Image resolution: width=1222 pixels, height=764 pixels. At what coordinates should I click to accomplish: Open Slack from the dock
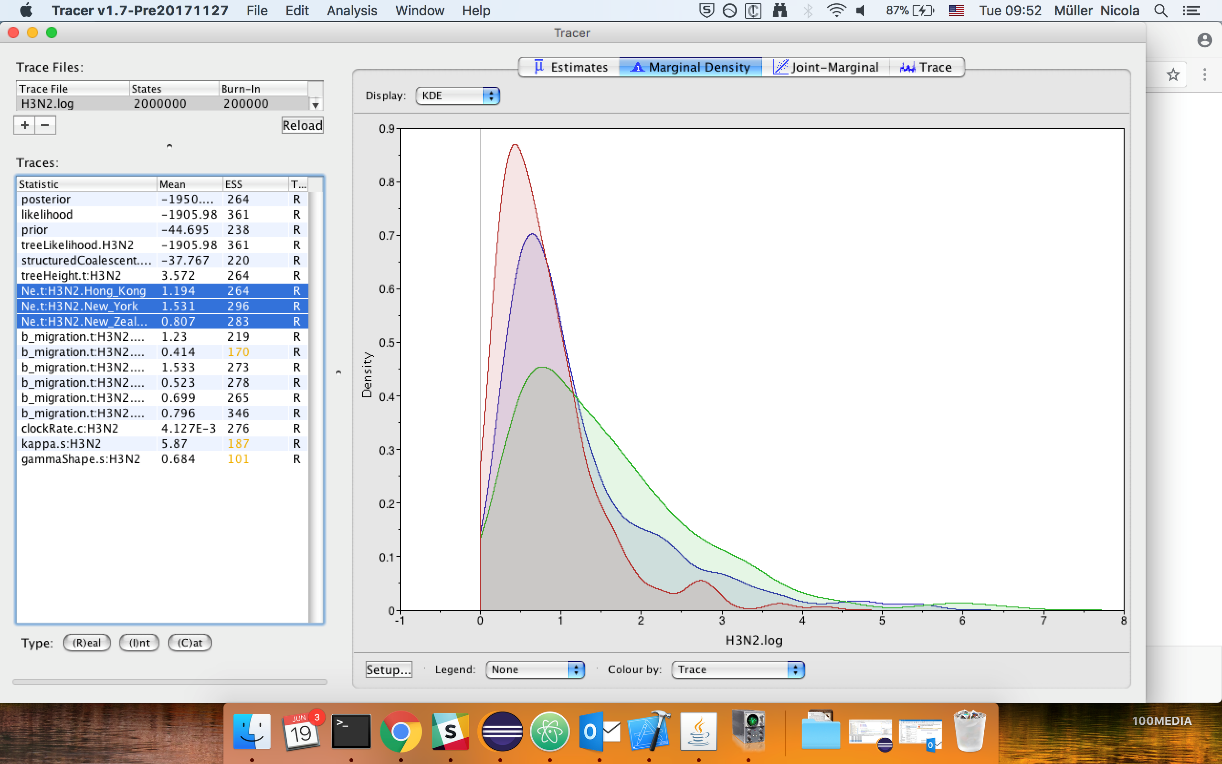[x=451, y=732]
